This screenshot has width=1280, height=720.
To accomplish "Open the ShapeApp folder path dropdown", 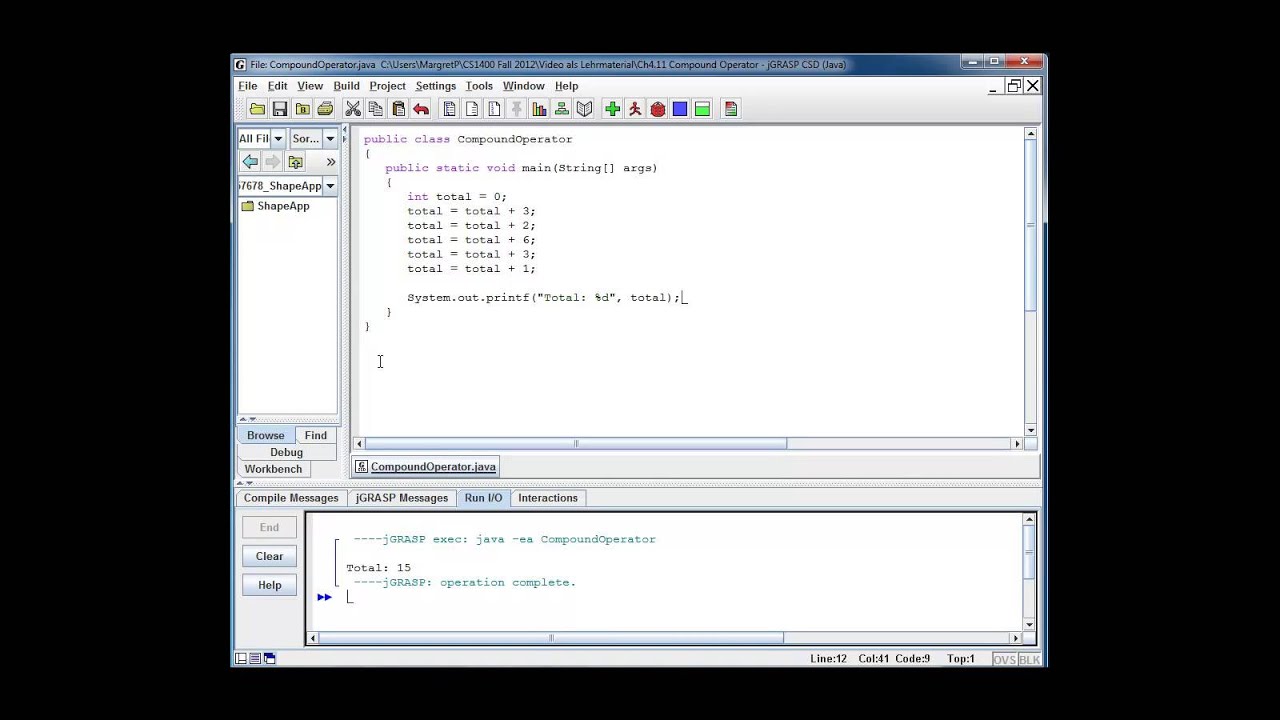I will pos(330,186).
